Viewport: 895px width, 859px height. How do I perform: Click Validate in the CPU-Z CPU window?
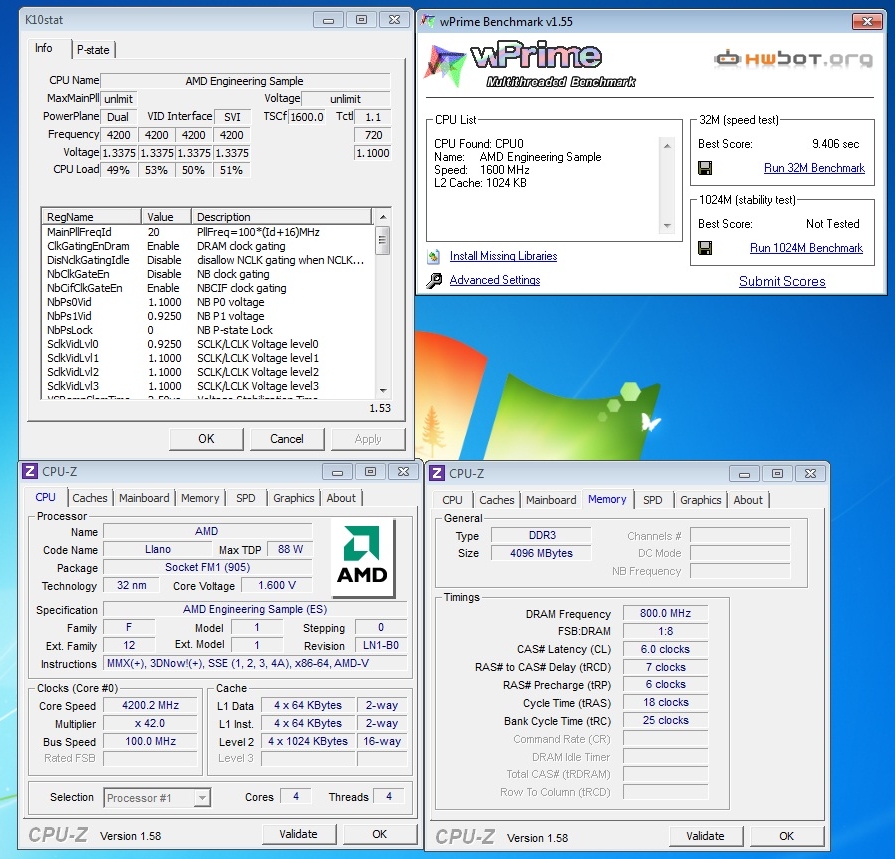click(x=298, y=834)
